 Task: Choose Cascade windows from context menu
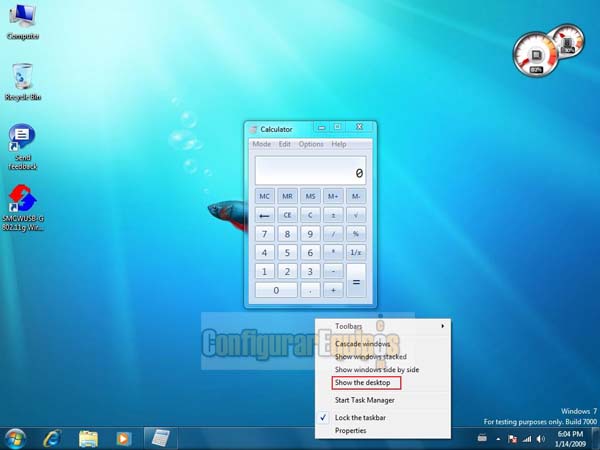[383, 344]
